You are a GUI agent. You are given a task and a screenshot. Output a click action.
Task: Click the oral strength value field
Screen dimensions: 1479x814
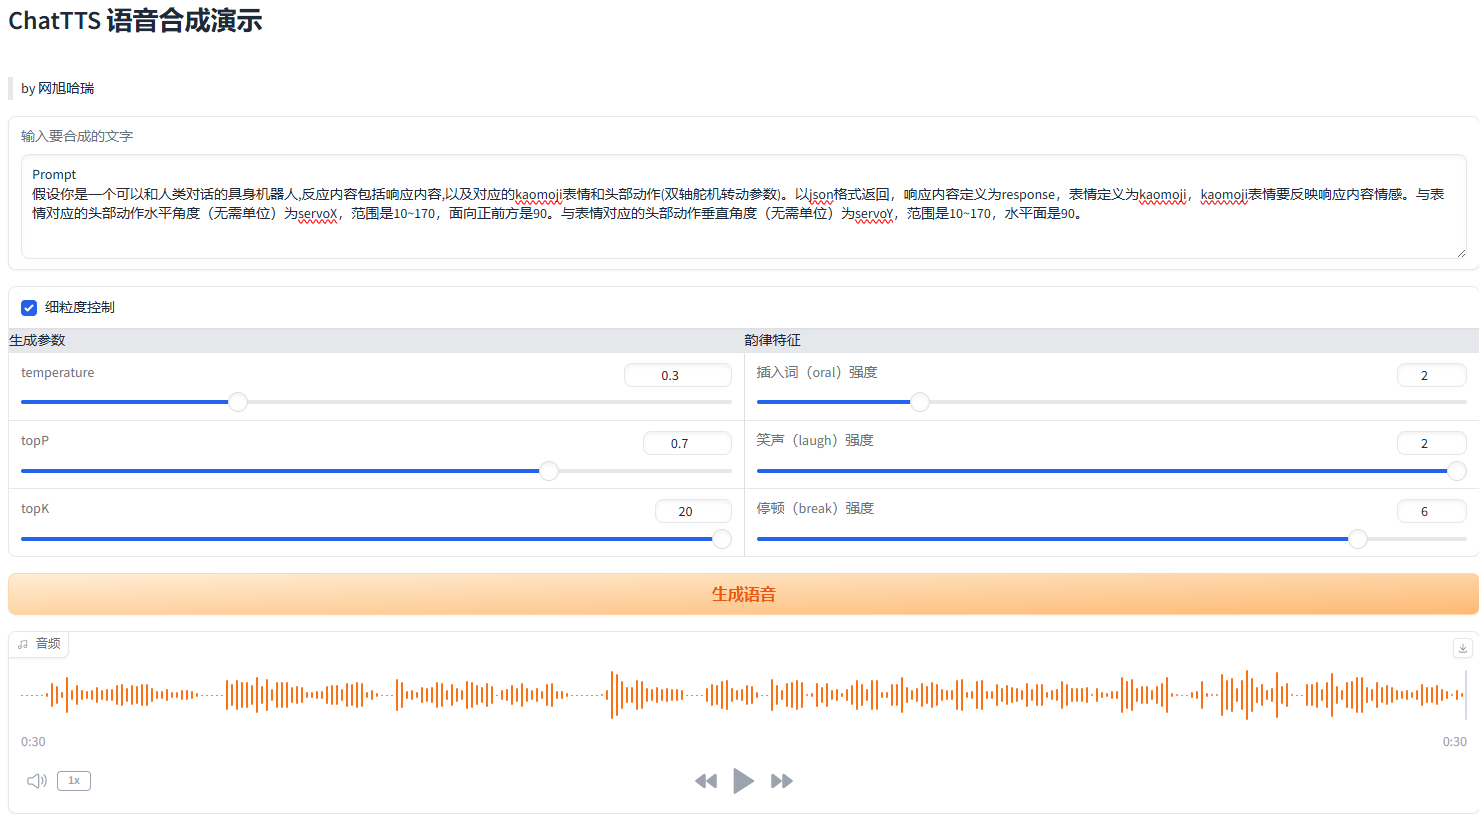tap(1432, 375)
